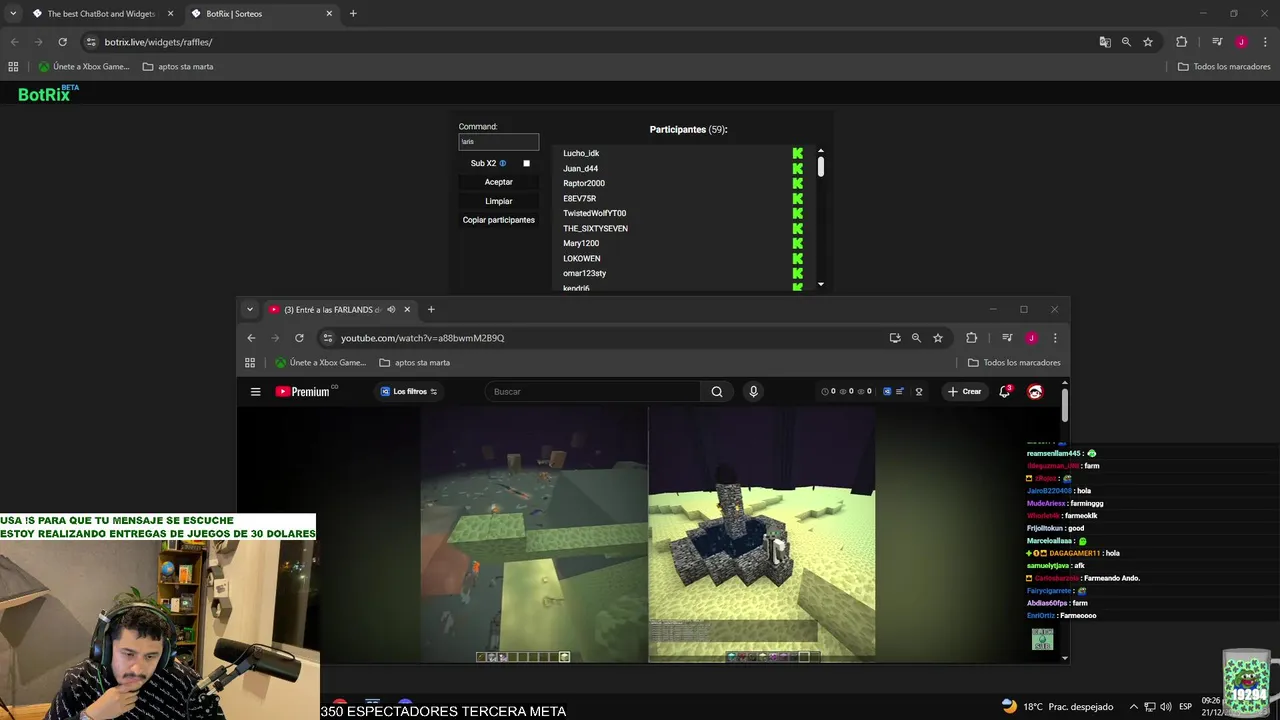Open Los filtros extension dropdown on YouTube

point(409,392)
